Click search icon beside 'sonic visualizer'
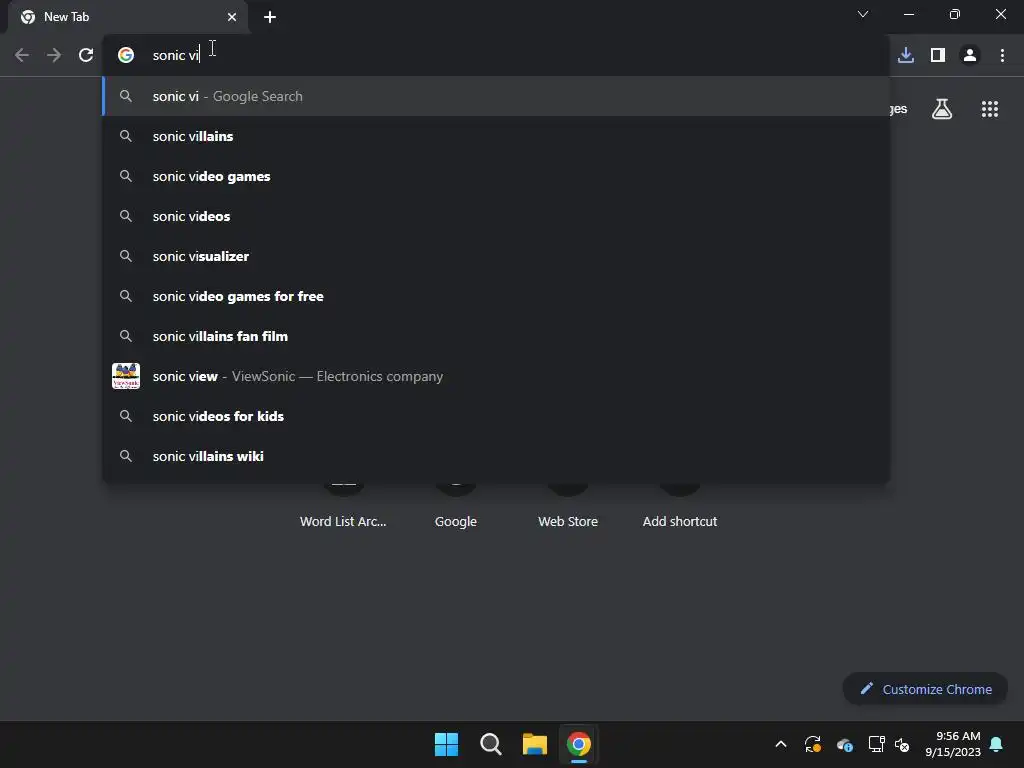Viewport: 1024px width, 768px height. [x=126, y=256]
